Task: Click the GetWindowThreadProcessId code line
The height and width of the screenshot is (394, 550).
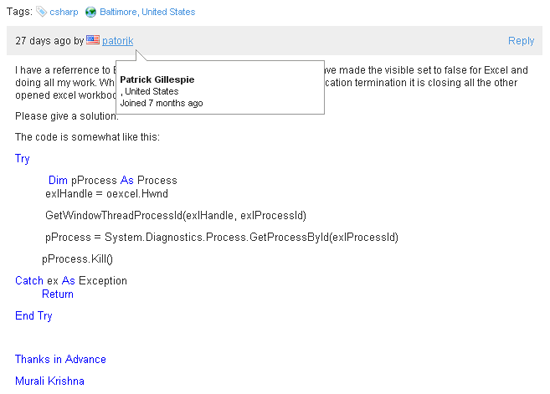Action: (176, 215)
